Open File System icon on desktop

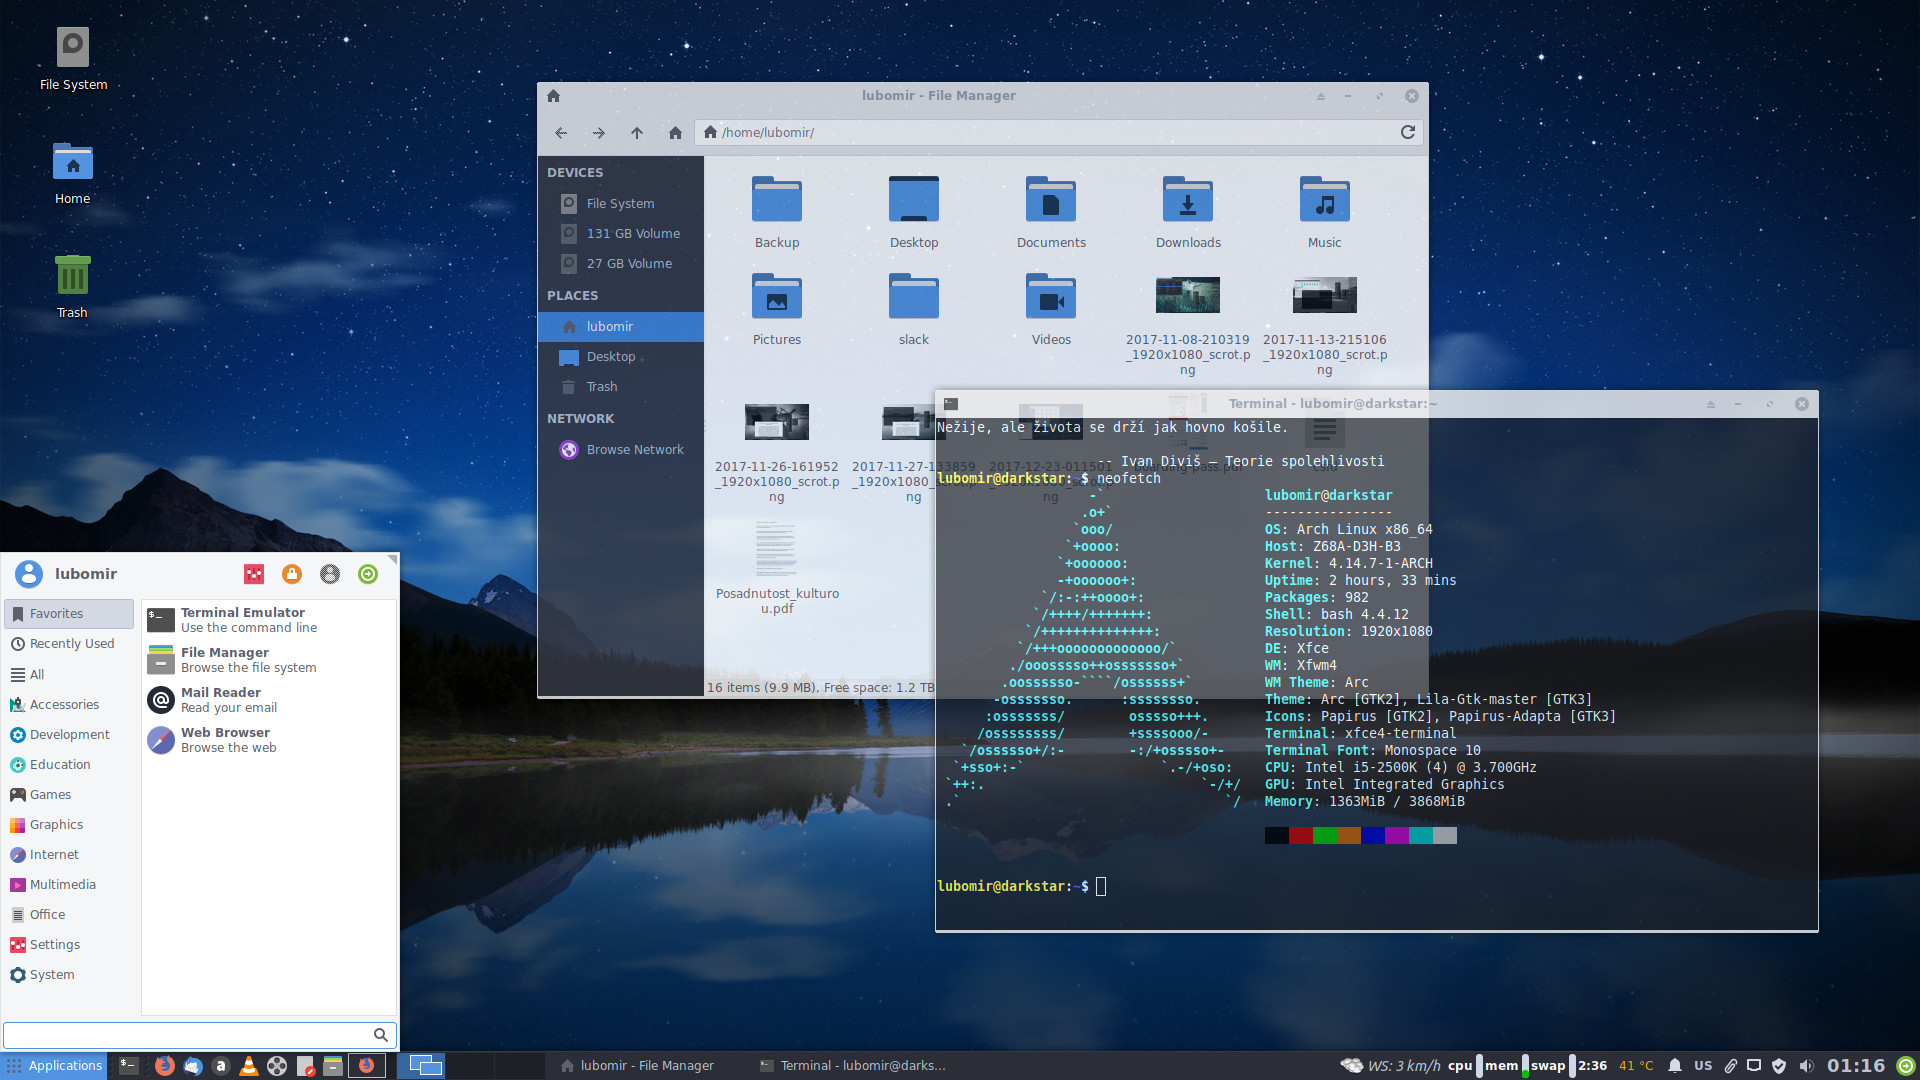point(73,59)
